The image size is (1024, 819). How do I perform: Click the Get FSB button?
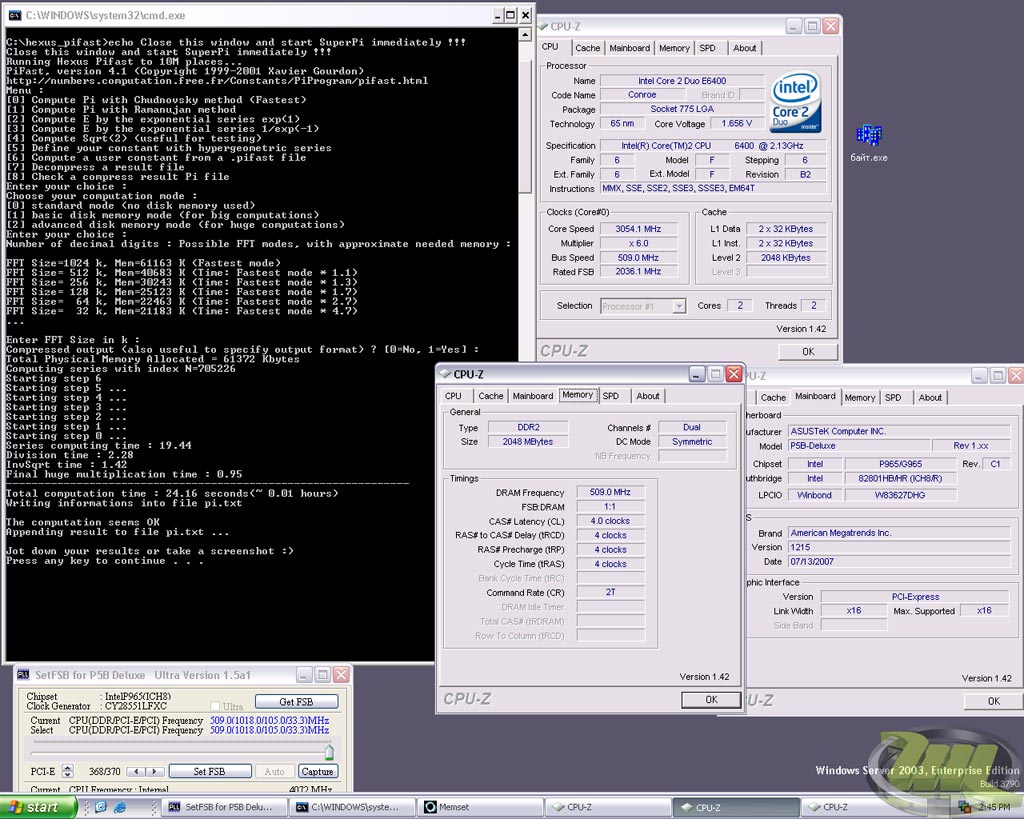(x=296, y=701)
